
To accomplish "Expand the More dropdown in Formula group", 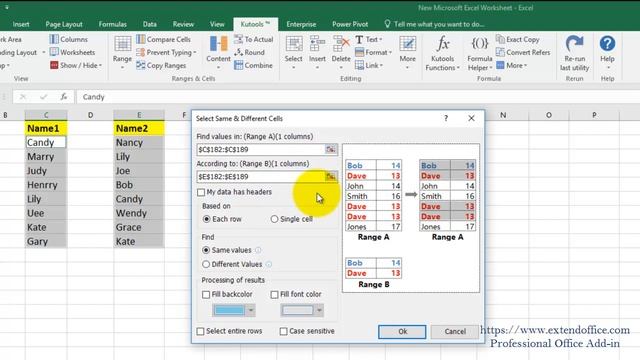I will 525,65.
